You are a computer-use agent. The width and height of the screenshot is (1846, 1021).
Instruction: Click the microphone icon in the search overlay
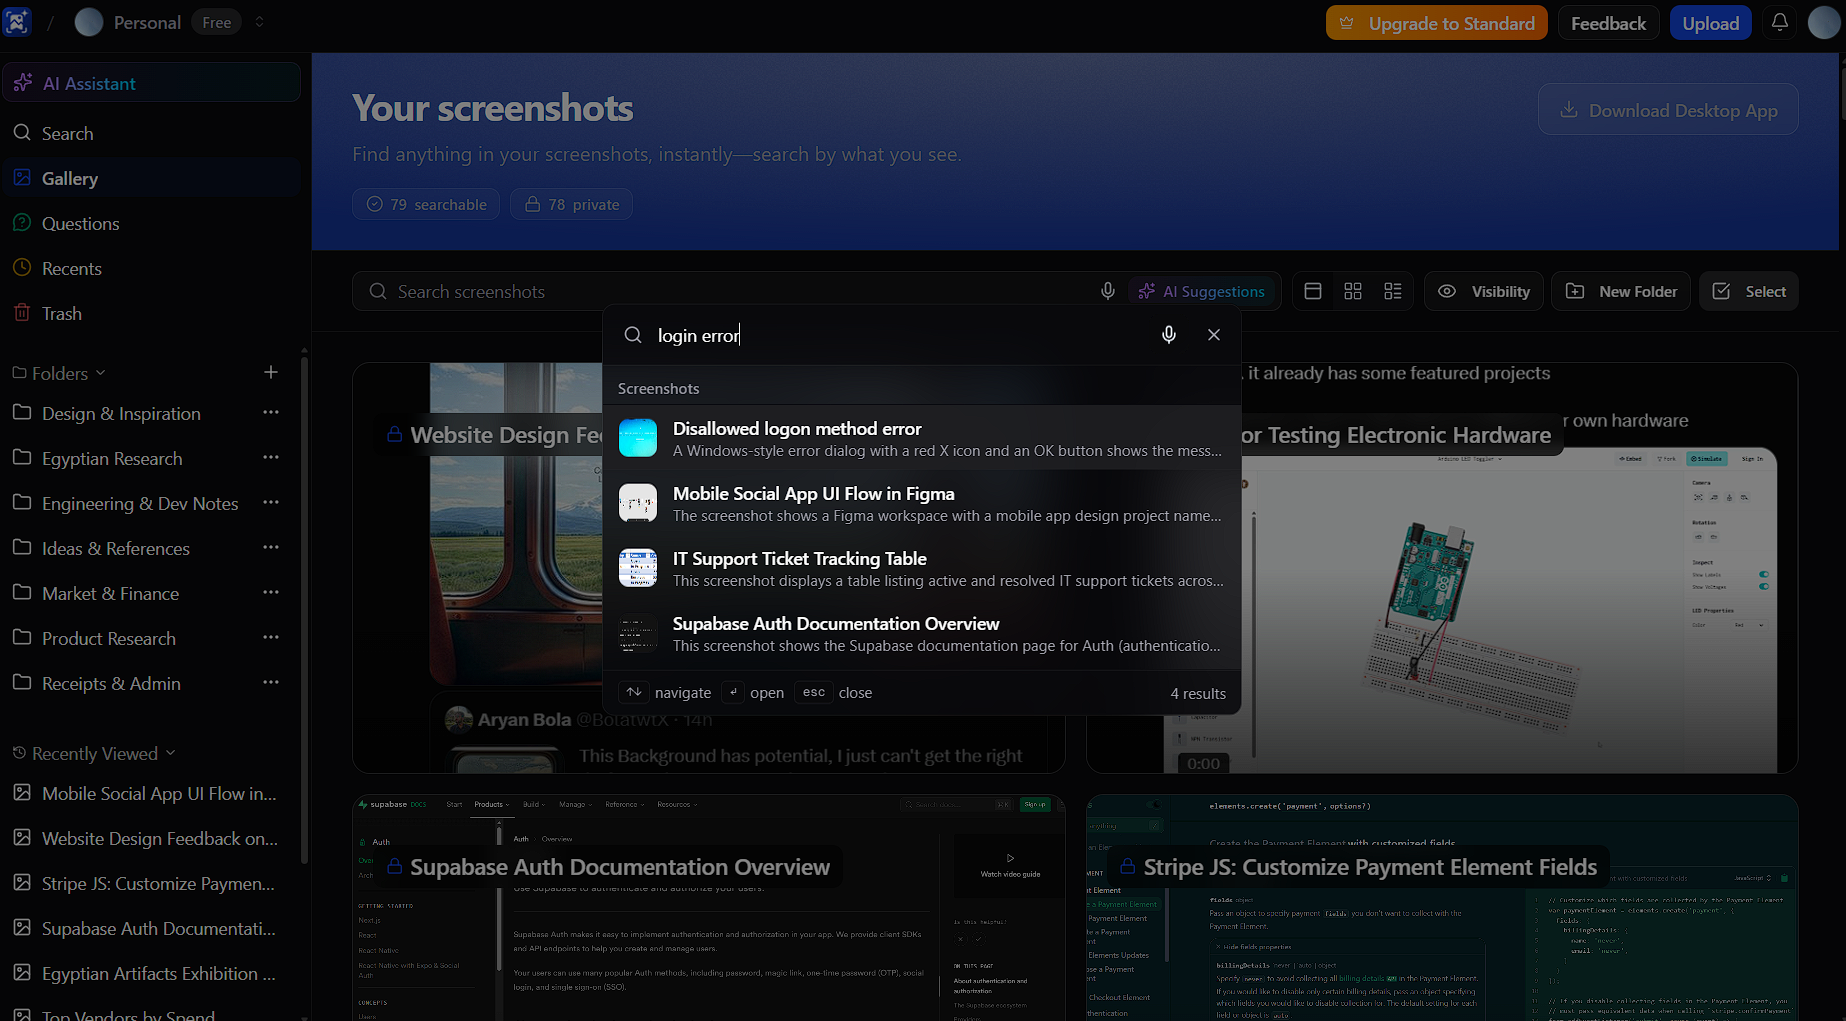tap(1168, 334)
